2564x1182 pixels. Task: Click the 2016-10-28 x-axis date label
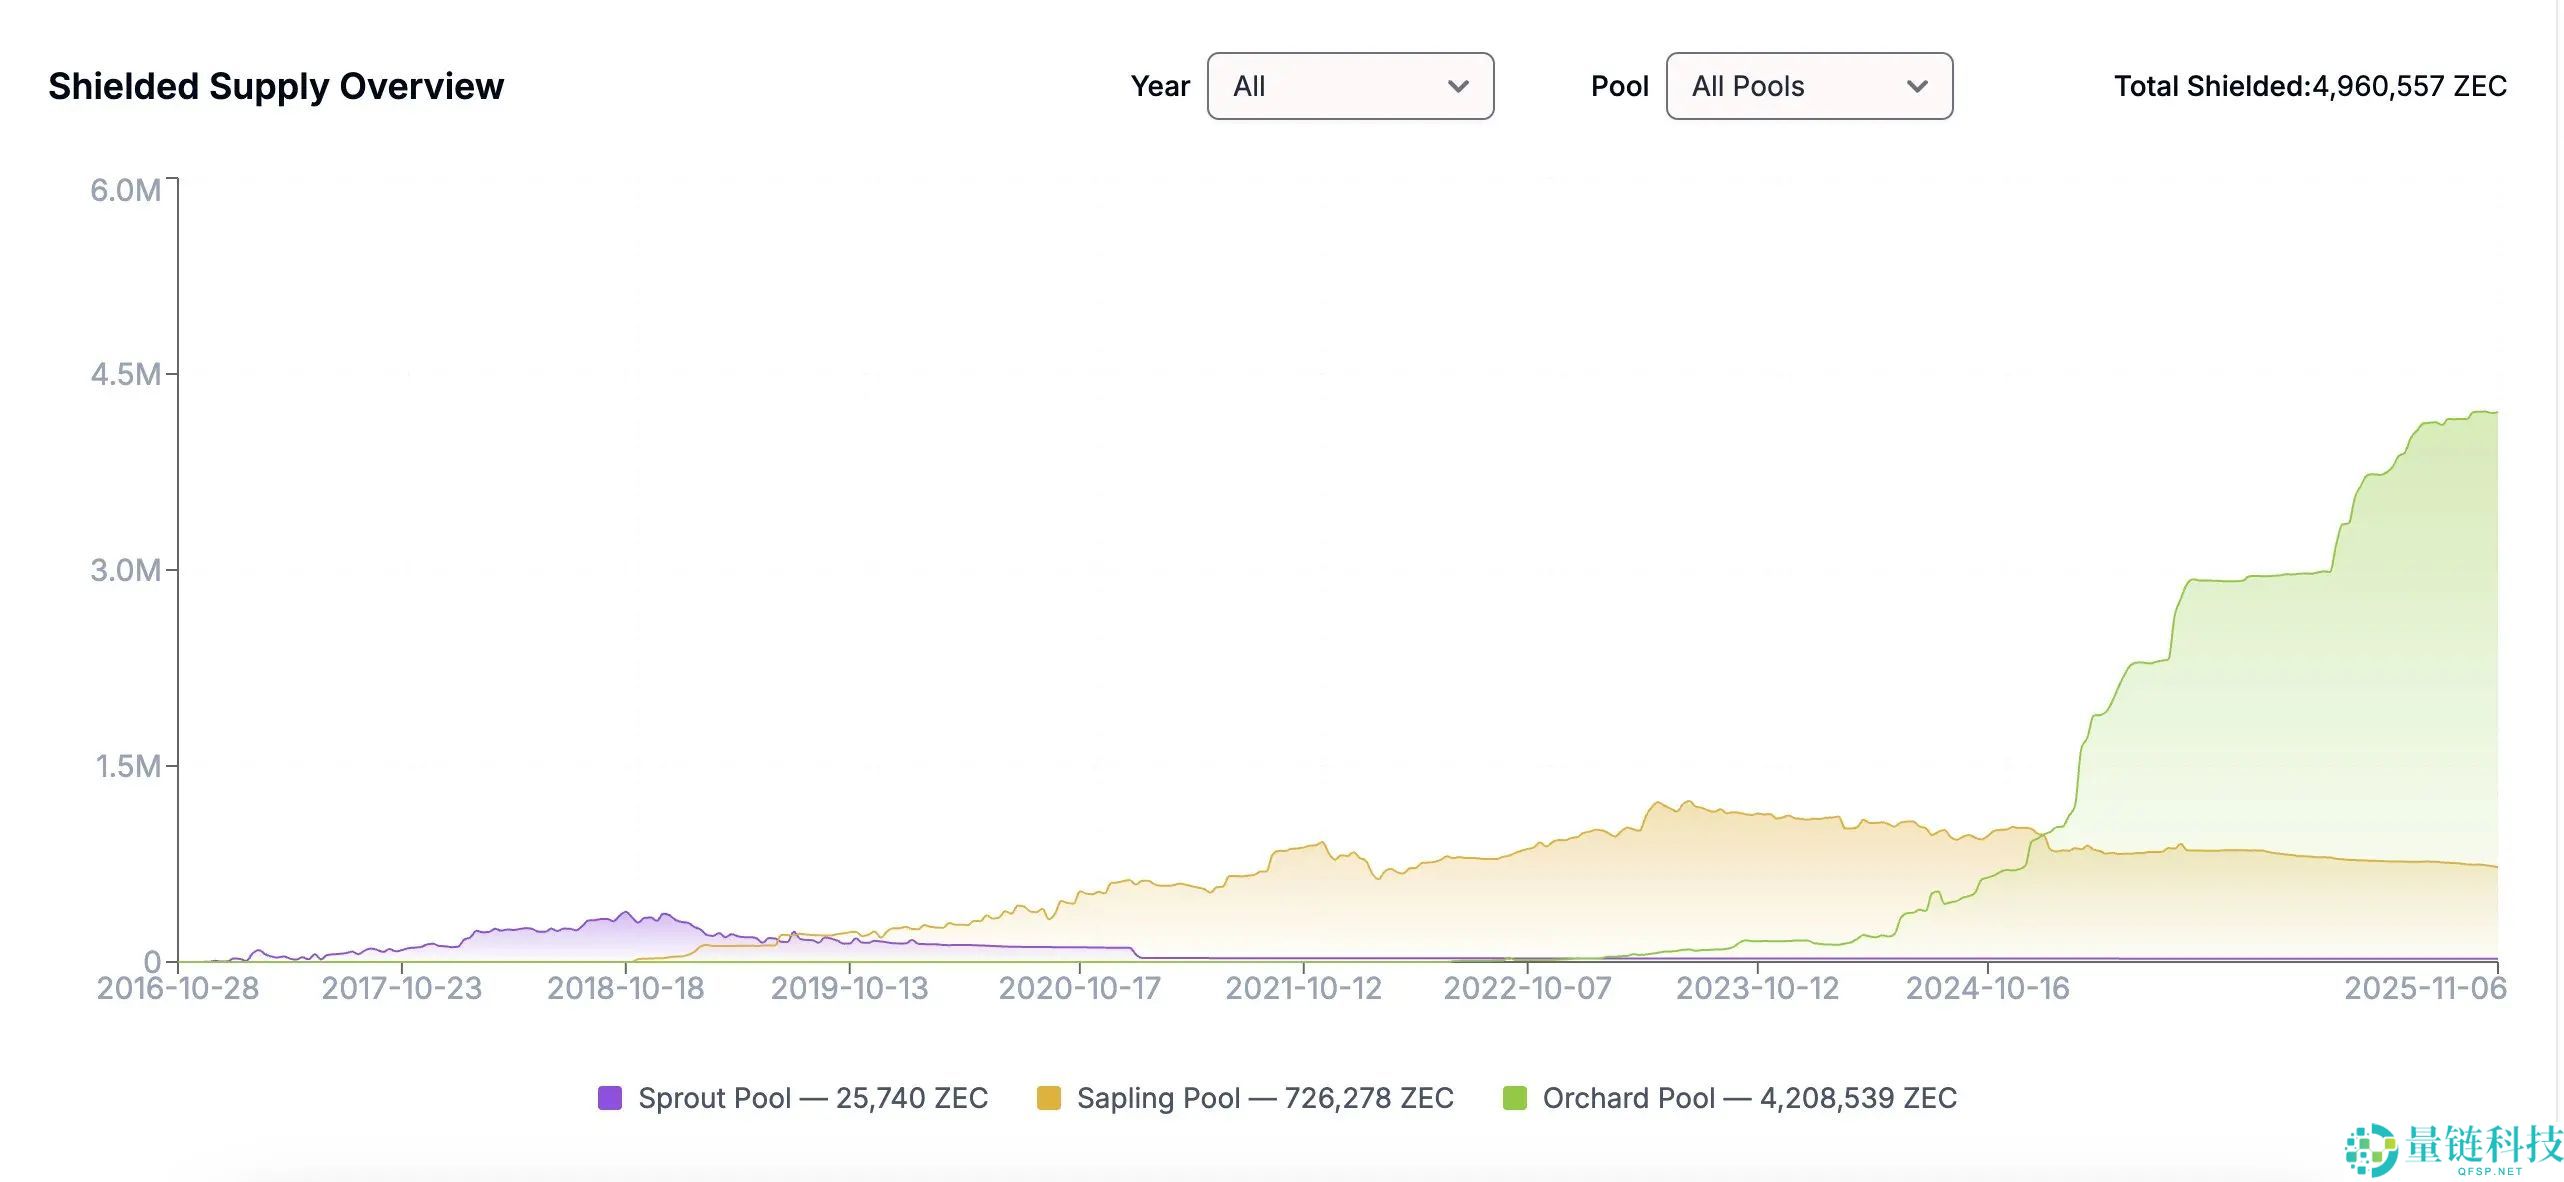(x=177, y=988)
